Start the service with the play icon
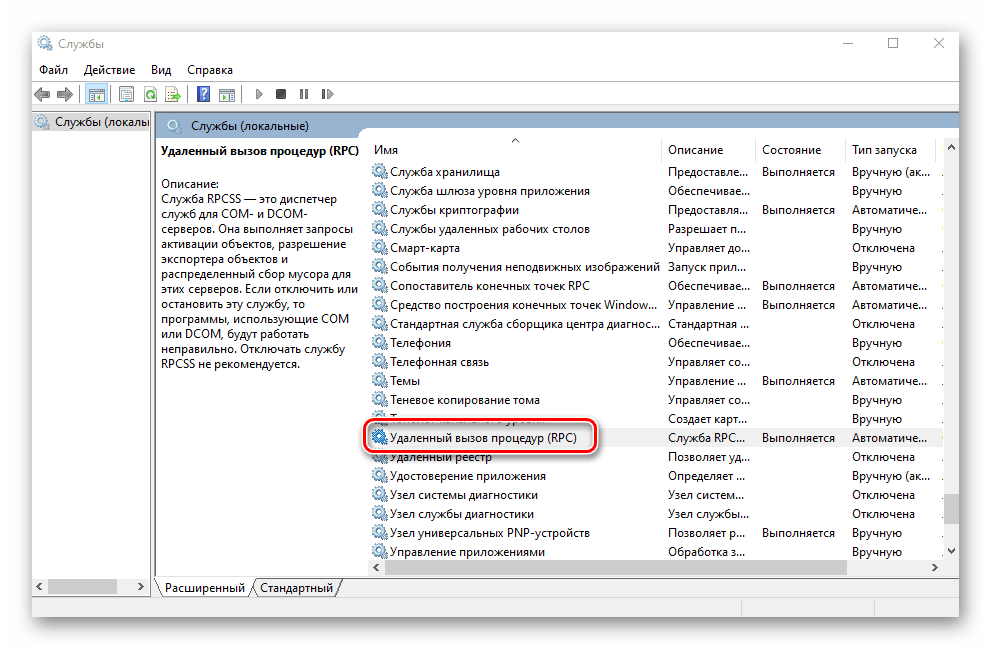 point(258,94)
